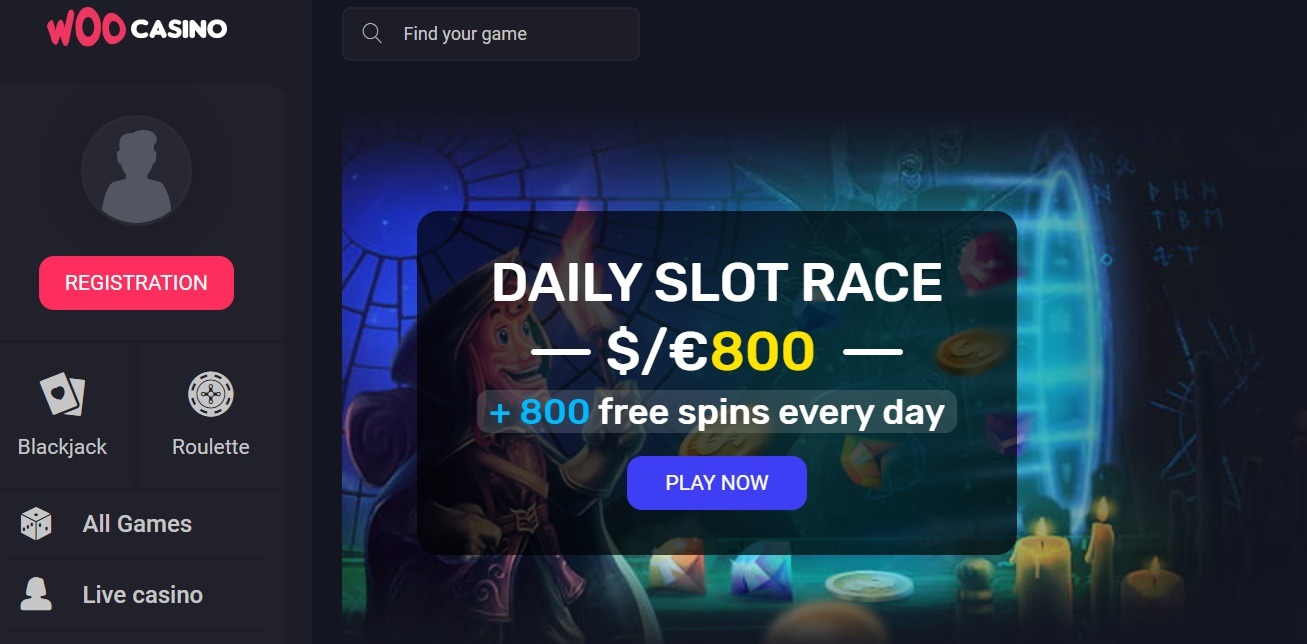The height and width of the screenshot is (644, 1307).
Task: Open the Live casino menu item
Action: 142,595
